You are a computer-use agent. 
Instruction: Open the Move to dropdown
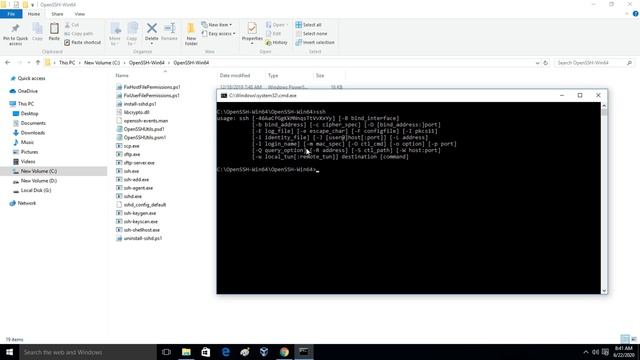click(x=115, y=34)
